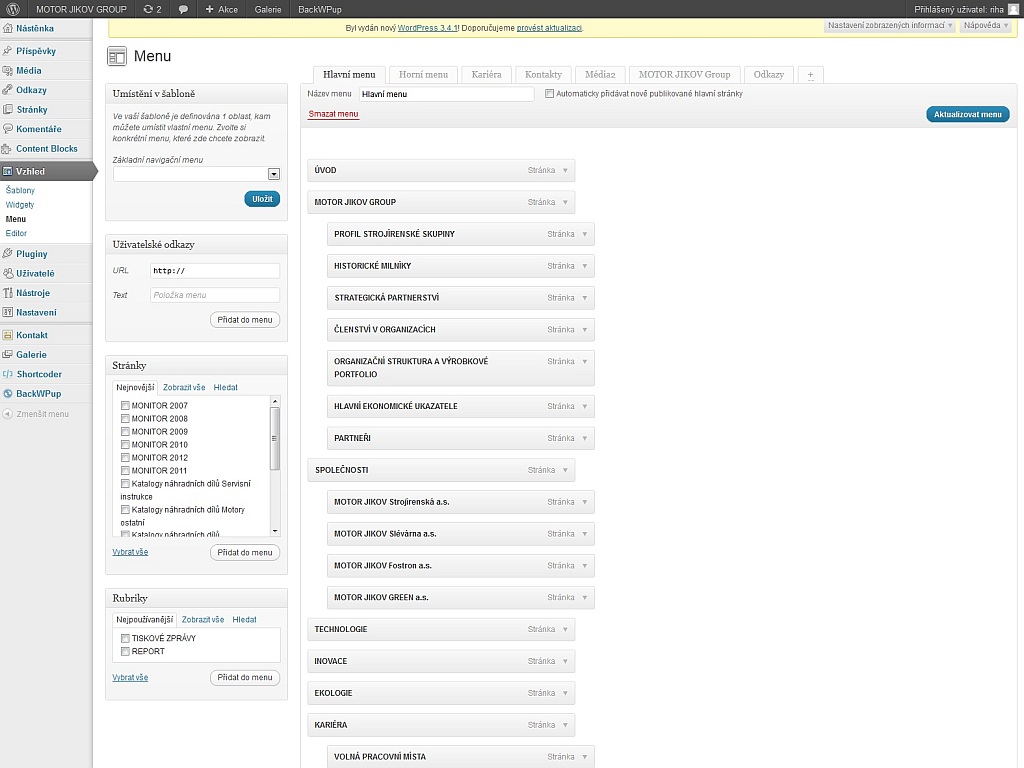
Task: Open BackWPup in the sidebar menu
Action: pyautogui.click(x=38, y=394)
